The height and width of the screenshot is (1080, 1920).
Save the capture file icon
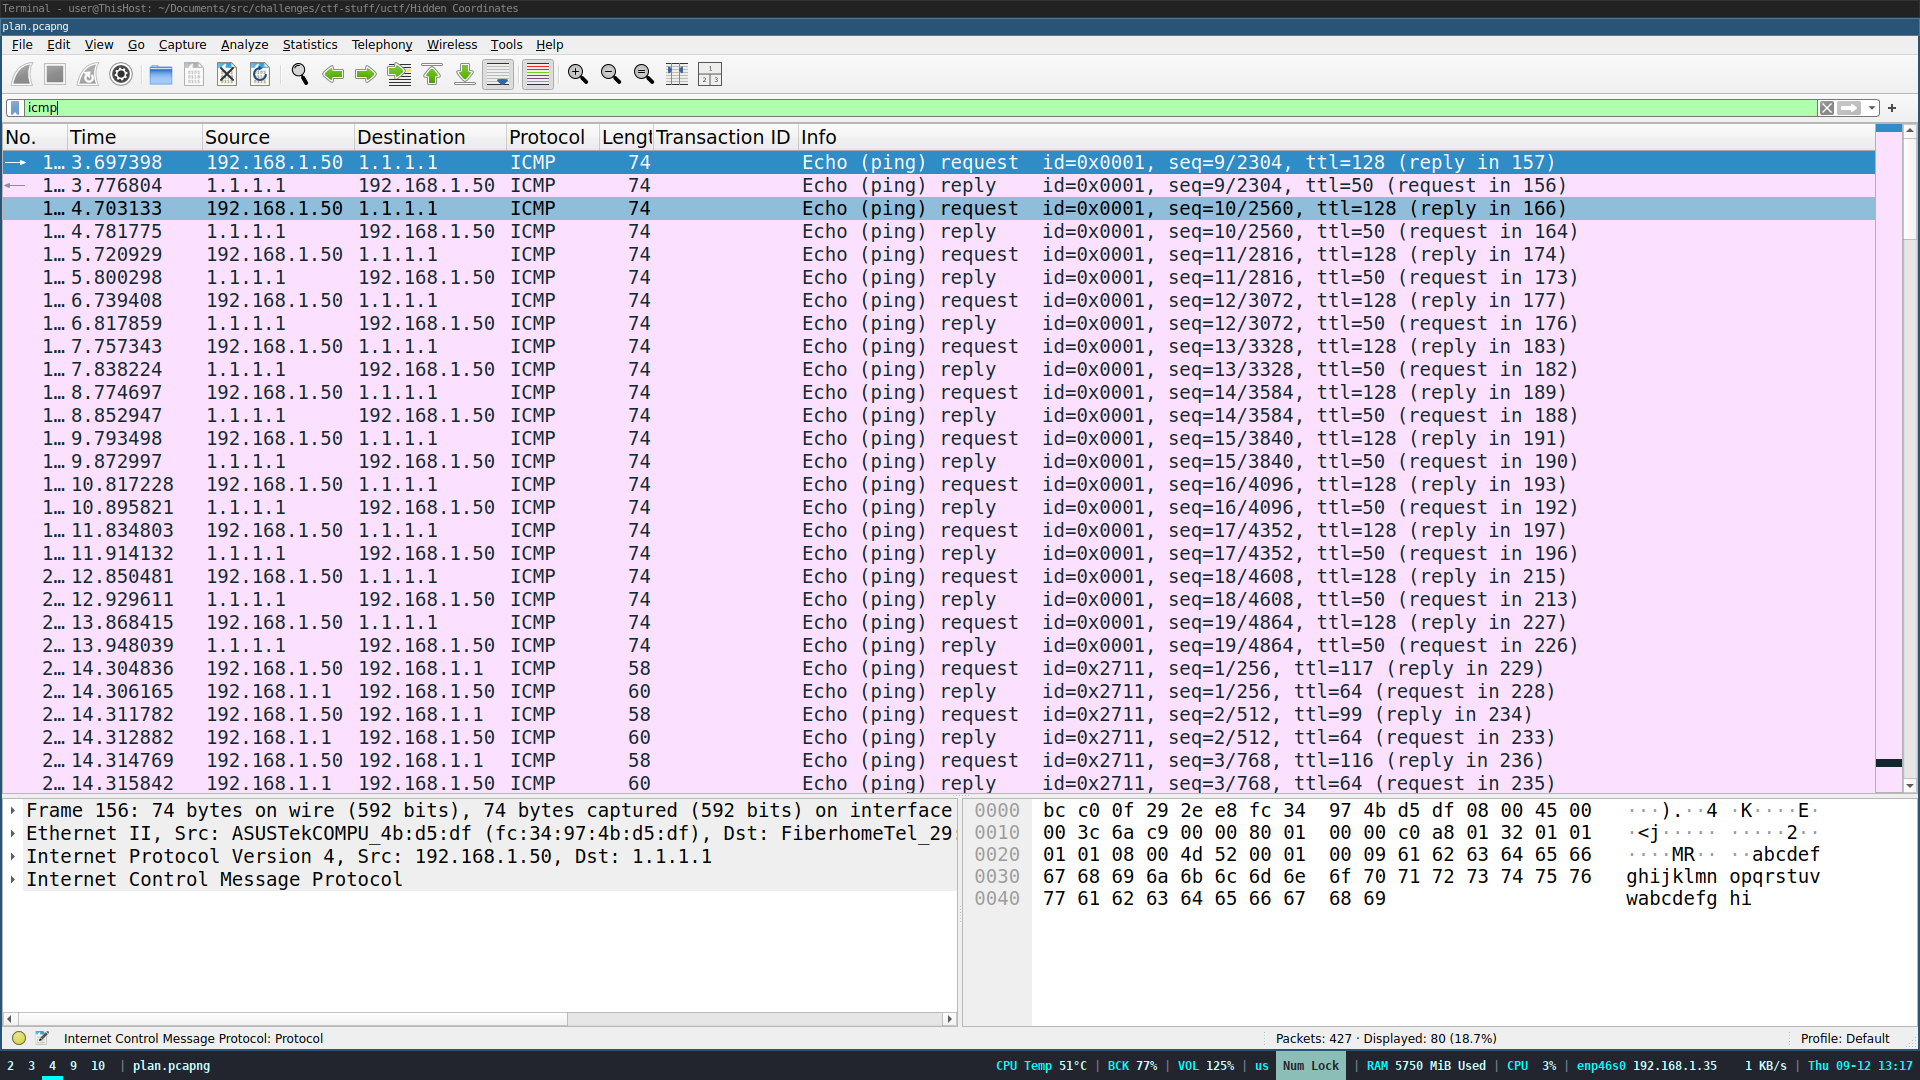click(x=194, y=74)
